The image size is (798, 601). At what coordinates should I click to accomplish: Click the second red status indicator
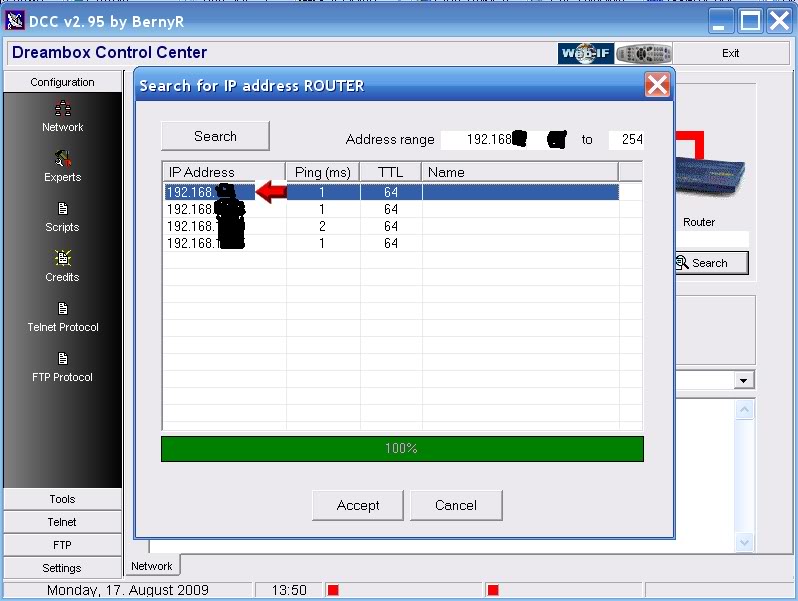click(x=493, y=590)
